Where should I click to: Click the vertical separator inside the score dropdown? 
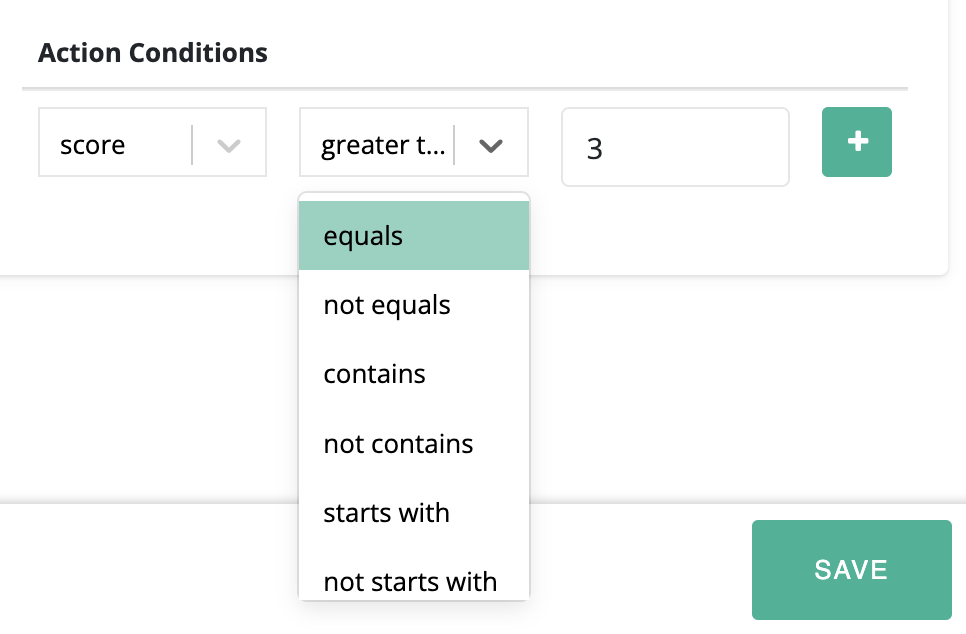pyautogui.click(x=191, y=145)
